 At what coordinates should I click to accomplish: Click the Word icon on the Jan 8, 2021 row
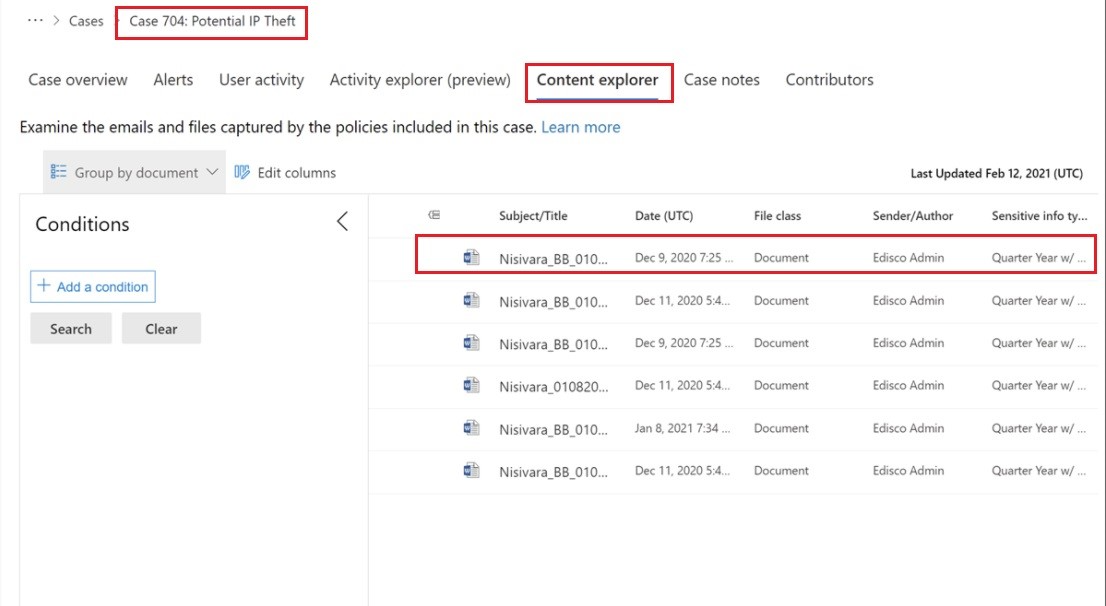(471, 425)
